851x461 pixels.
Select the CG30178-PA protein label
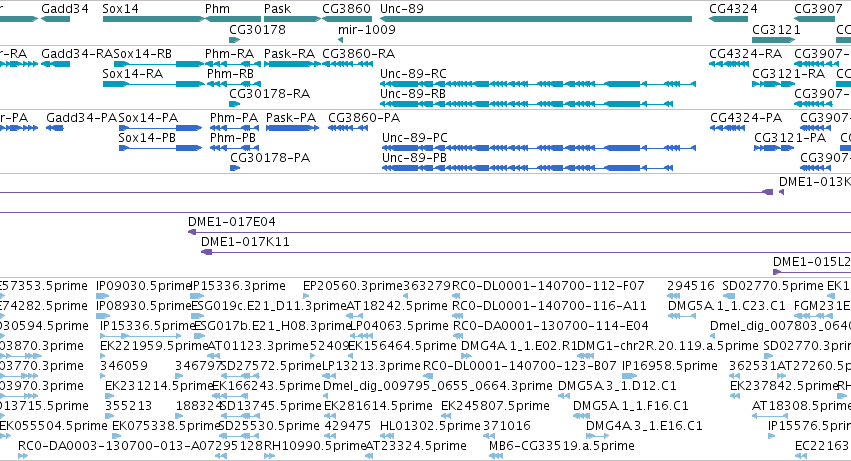(x=270, y=158)
